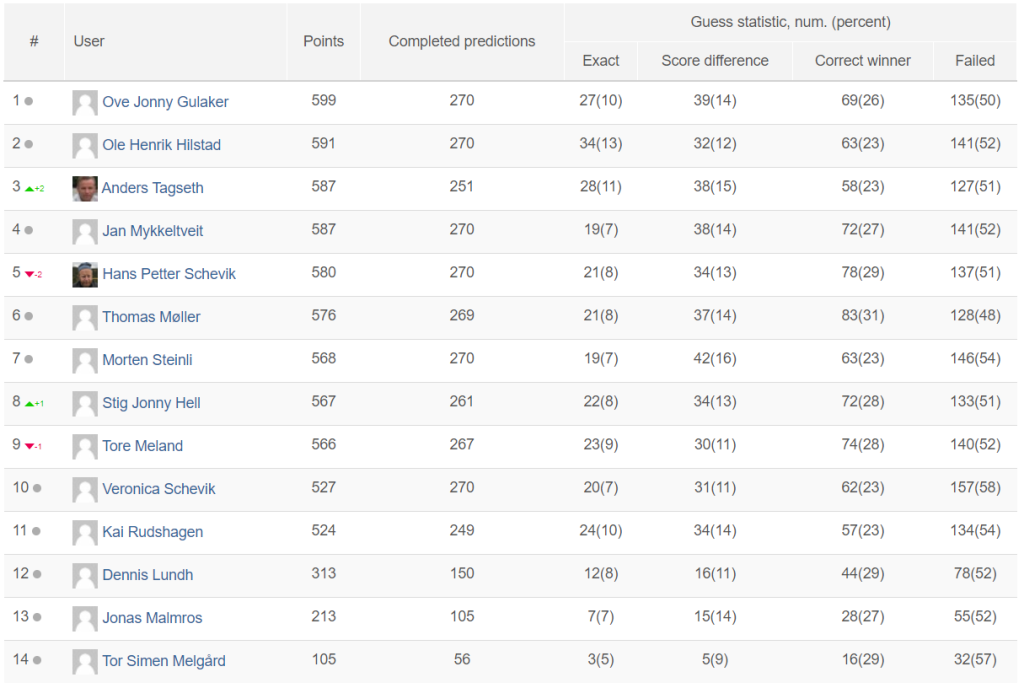Viewport: 1024px width, 688px height.
Task: Open Ole Henrik Hilstad's profile link
Action: 161,145
